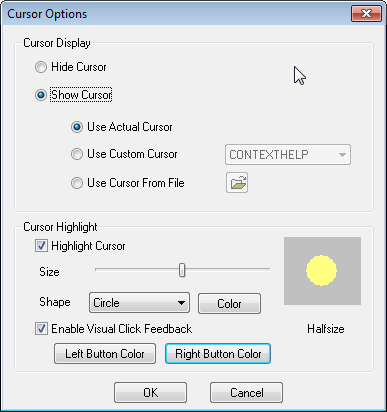Open the Circle shape dropdown
The image size is (387, 412).
[x=139, y=303]
